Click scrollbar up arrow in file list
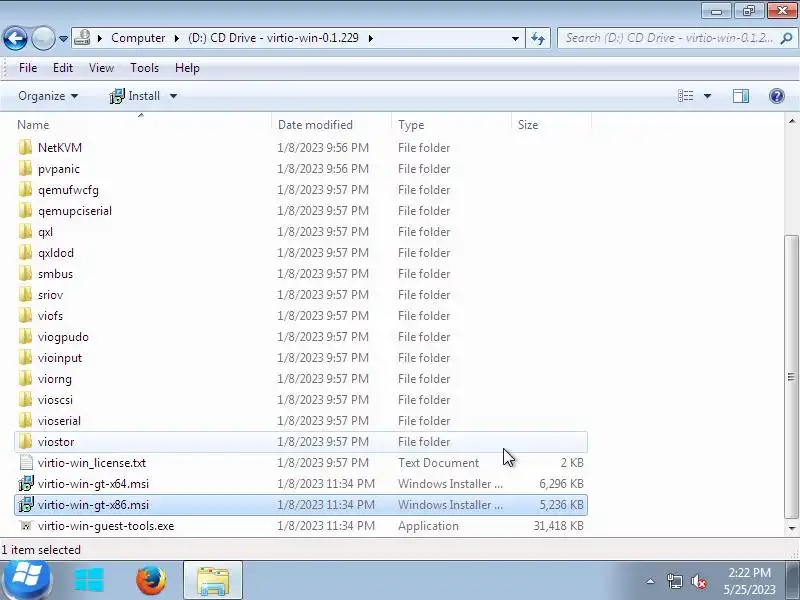 [792, 121]
